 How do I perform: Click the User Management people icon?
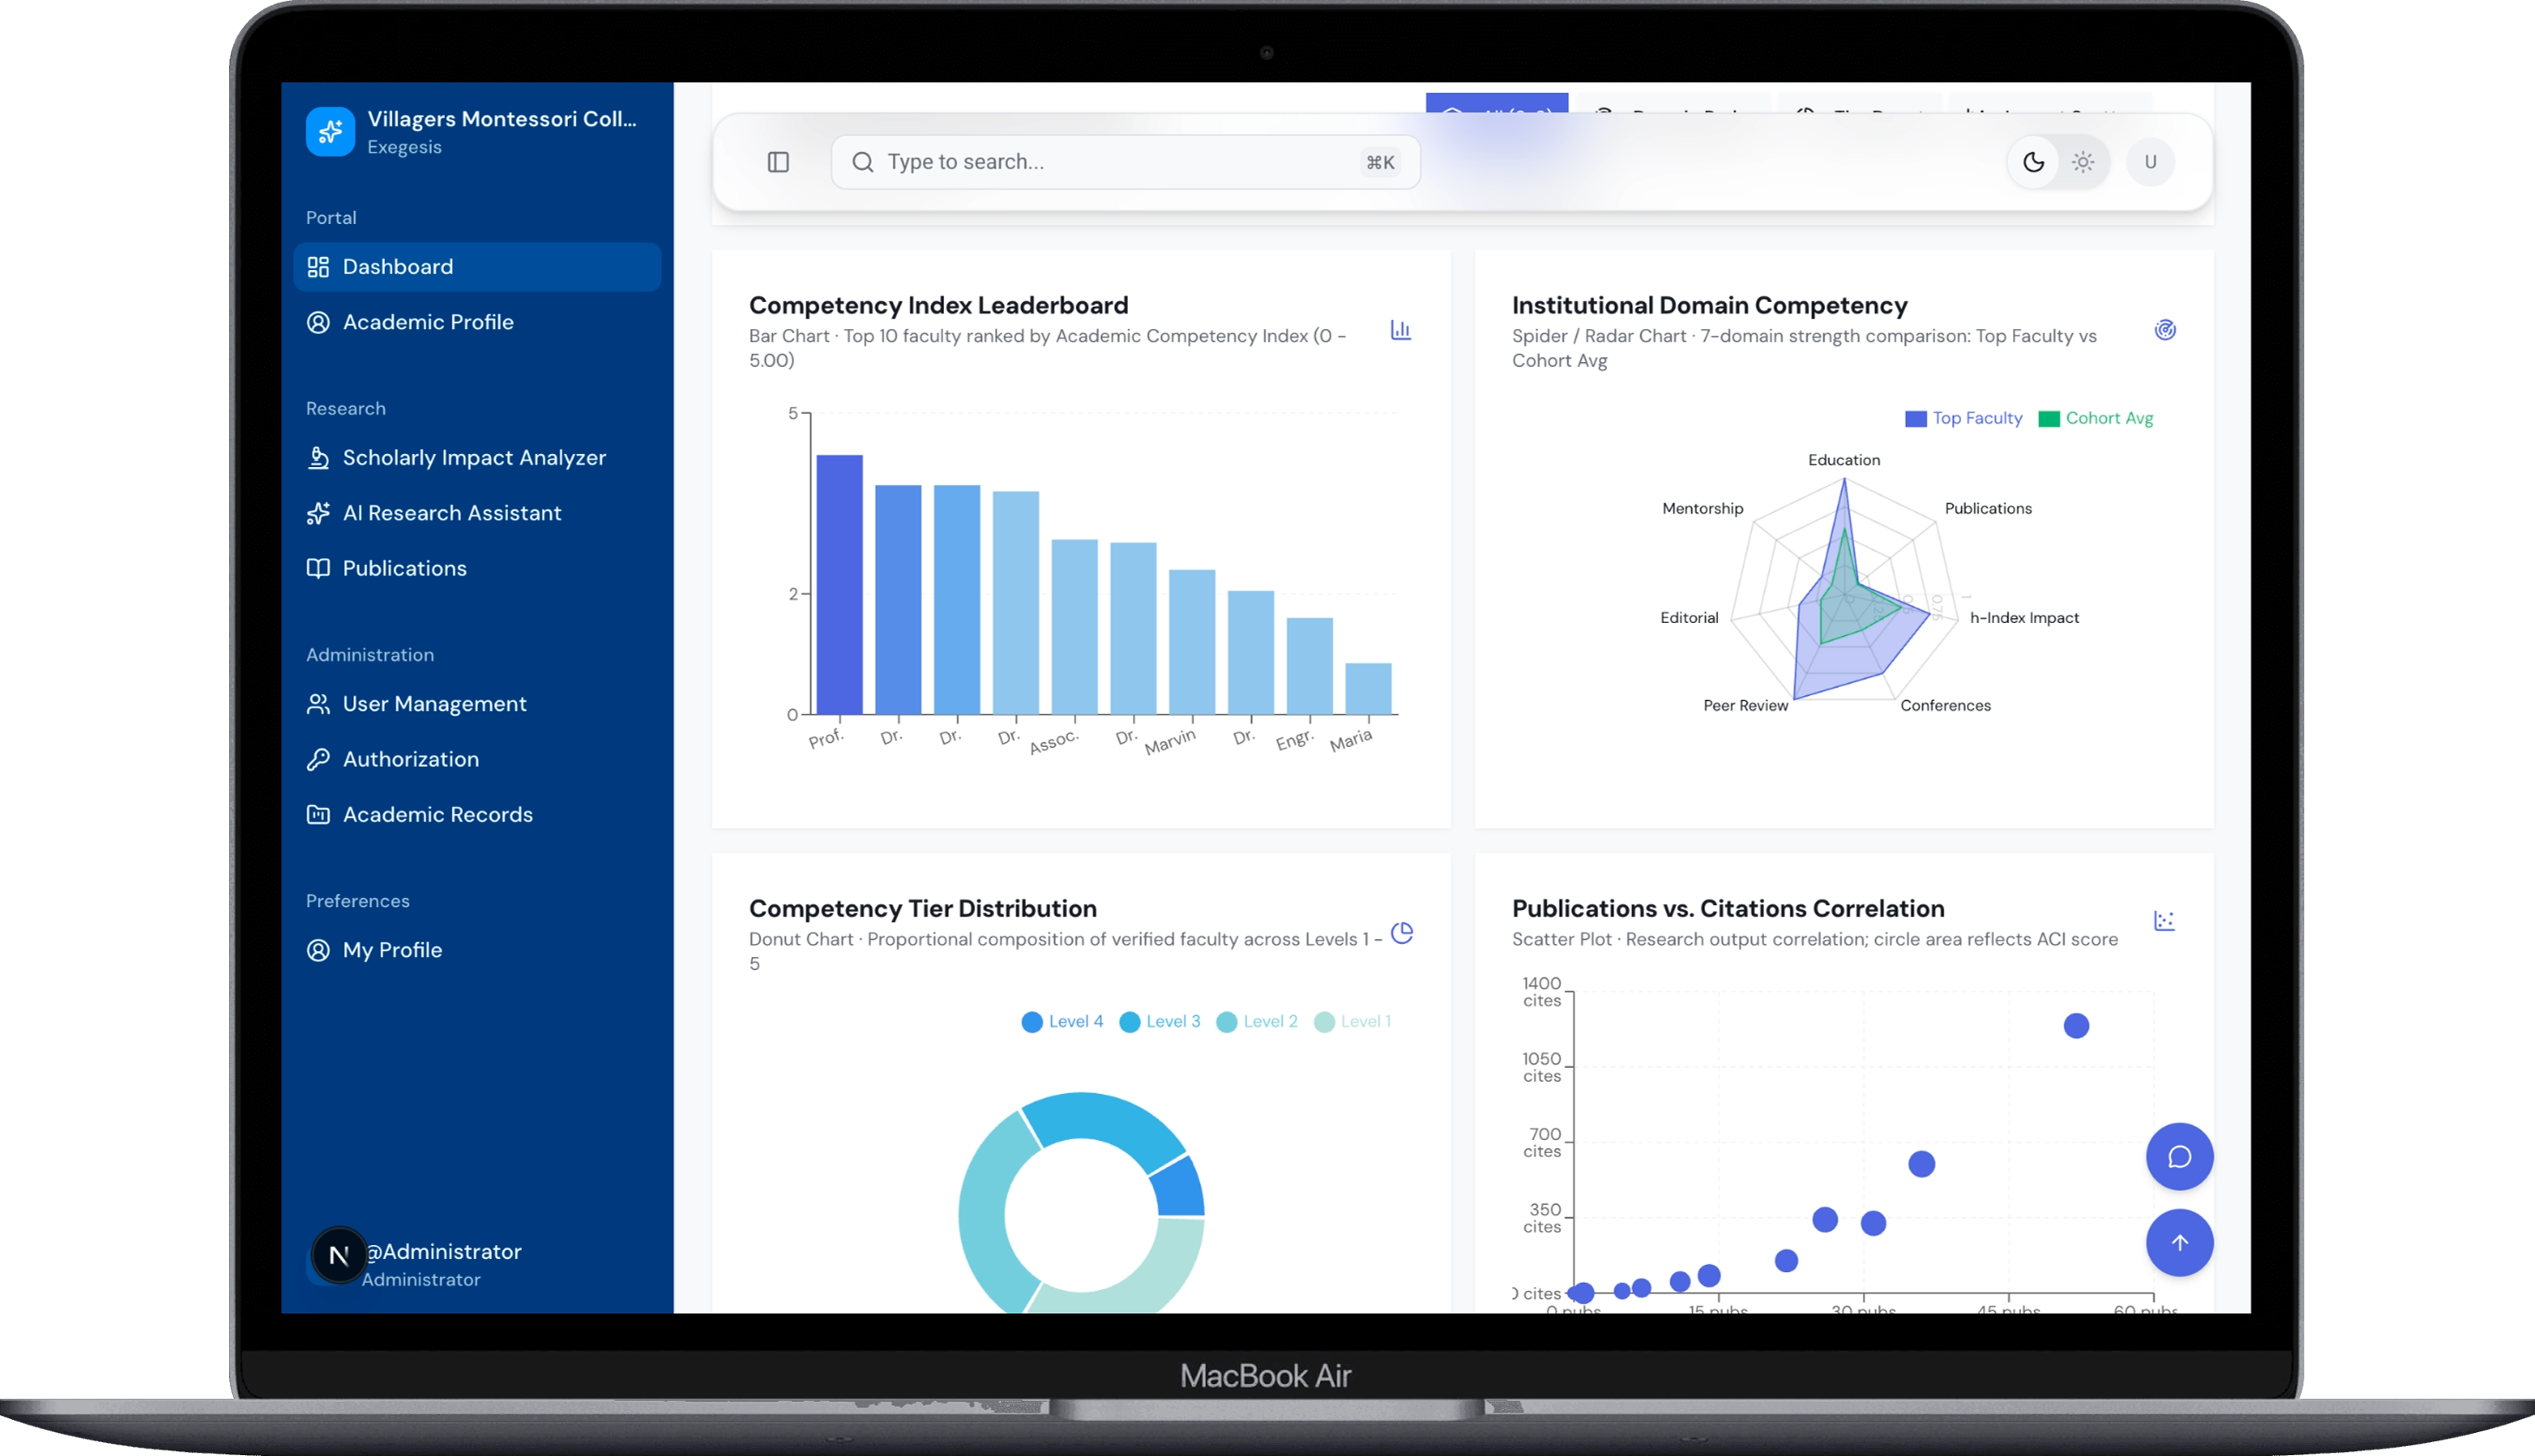pyautogui.click(x=318, y=704)
